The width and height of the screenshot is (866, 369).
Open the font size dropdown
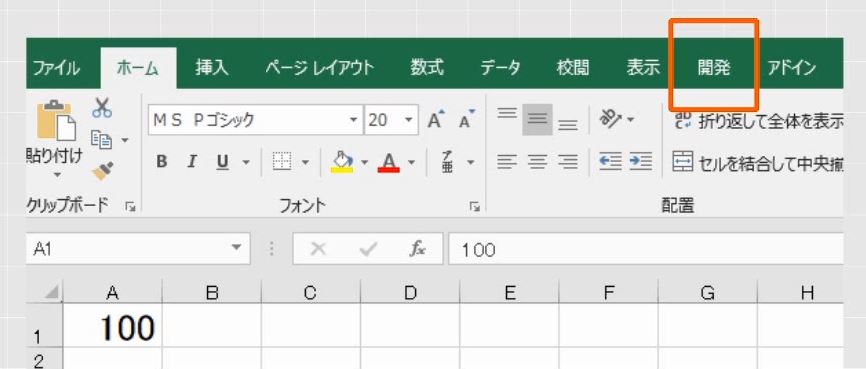pyautogui.click(x=408, y=120)
